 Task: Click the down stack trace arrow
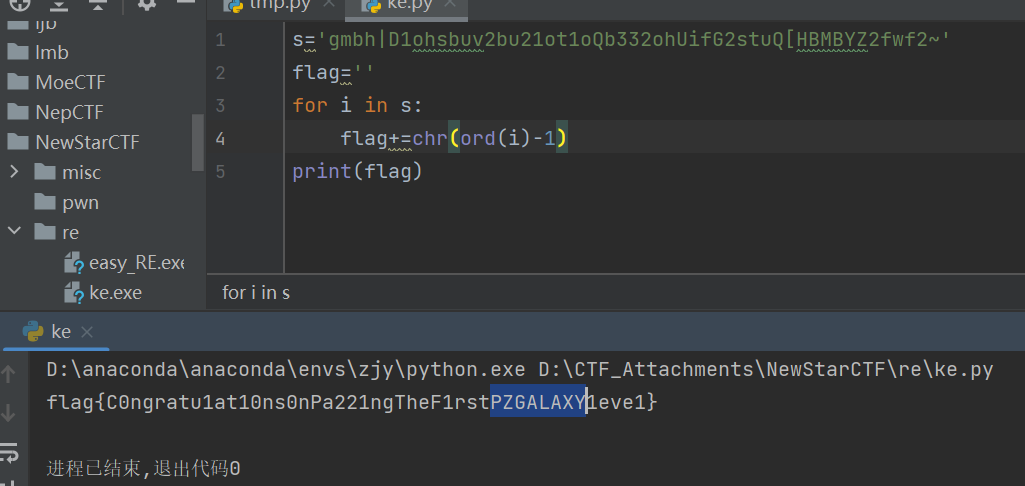[x=10, y=412]
